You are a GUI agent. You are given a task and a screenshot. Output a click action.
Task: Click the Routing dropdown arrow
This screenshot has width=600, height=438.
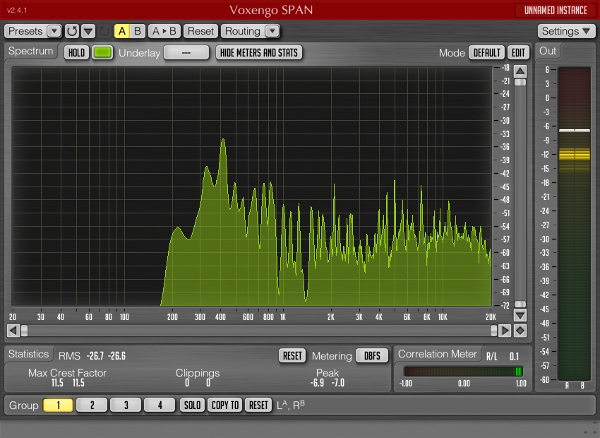point(272,31)
